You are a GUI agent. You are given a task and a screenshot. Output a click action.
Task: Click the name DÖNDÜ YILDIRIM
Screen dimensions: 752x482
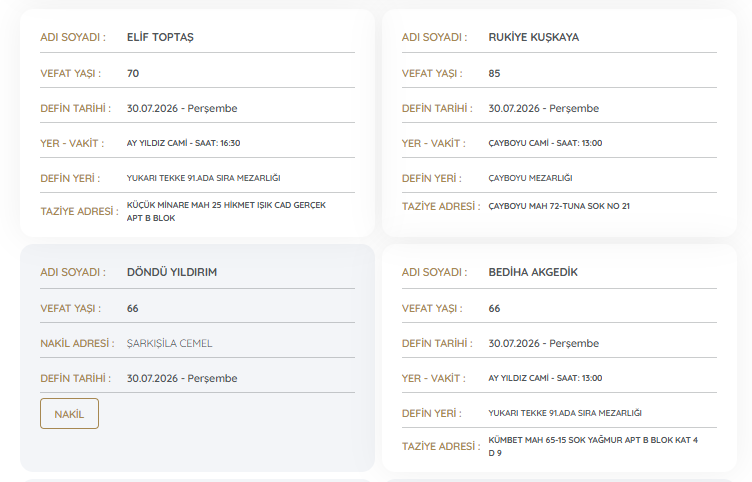pos(172,272)
